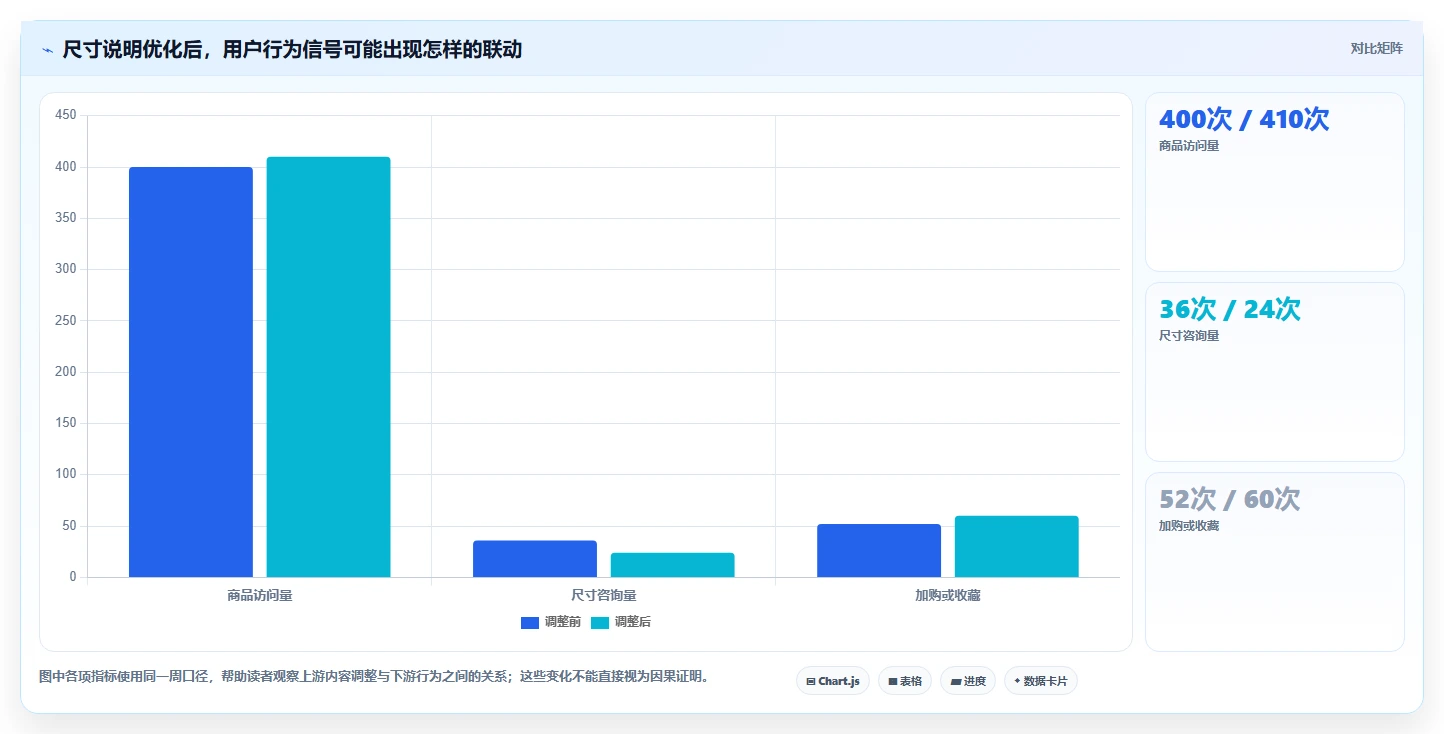Click the blue 商品访问量 bar for 调整前

coord(191,372)
